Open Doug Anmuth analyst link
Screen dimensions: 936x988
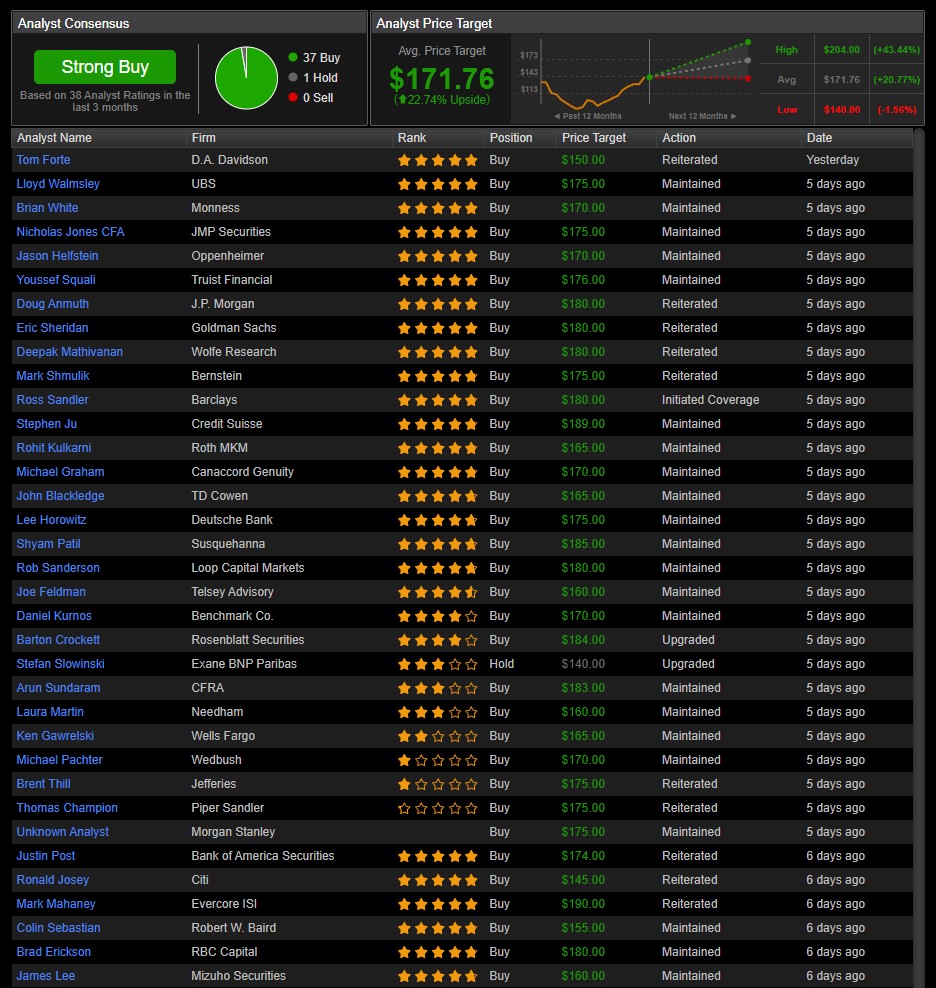click(x=52, y=304)
